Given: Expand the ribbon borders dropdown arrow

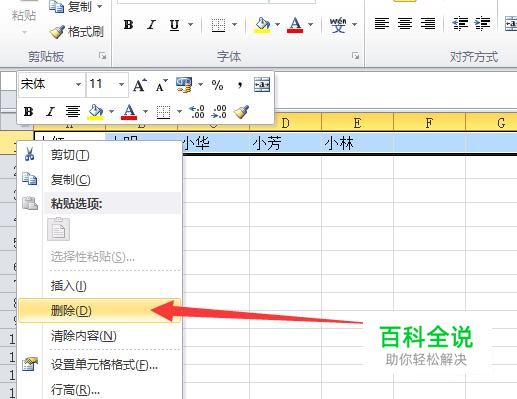Looking at the screenshot, I should tap(234, 25).
